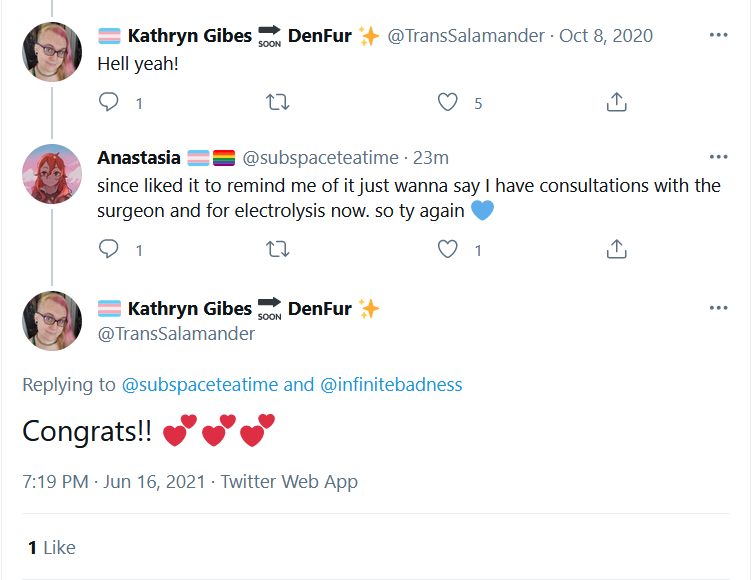
Task: View who liked: 1 Like
Action: click(x=52, y=547)
